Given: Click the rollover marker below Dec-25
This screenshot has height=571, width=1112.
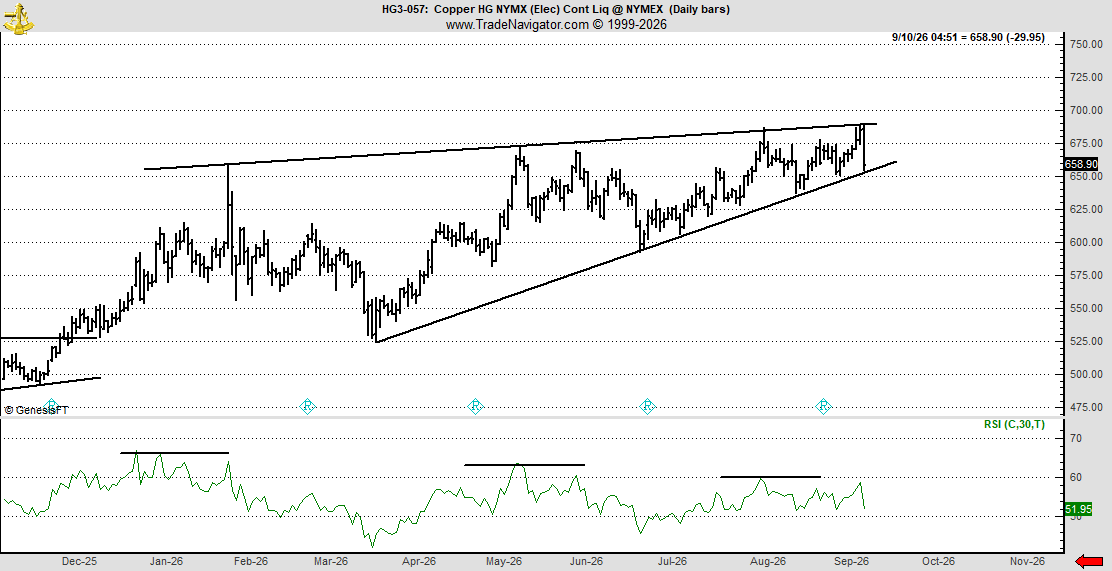Looking at the screenshot, I should (x=51, y=407).
